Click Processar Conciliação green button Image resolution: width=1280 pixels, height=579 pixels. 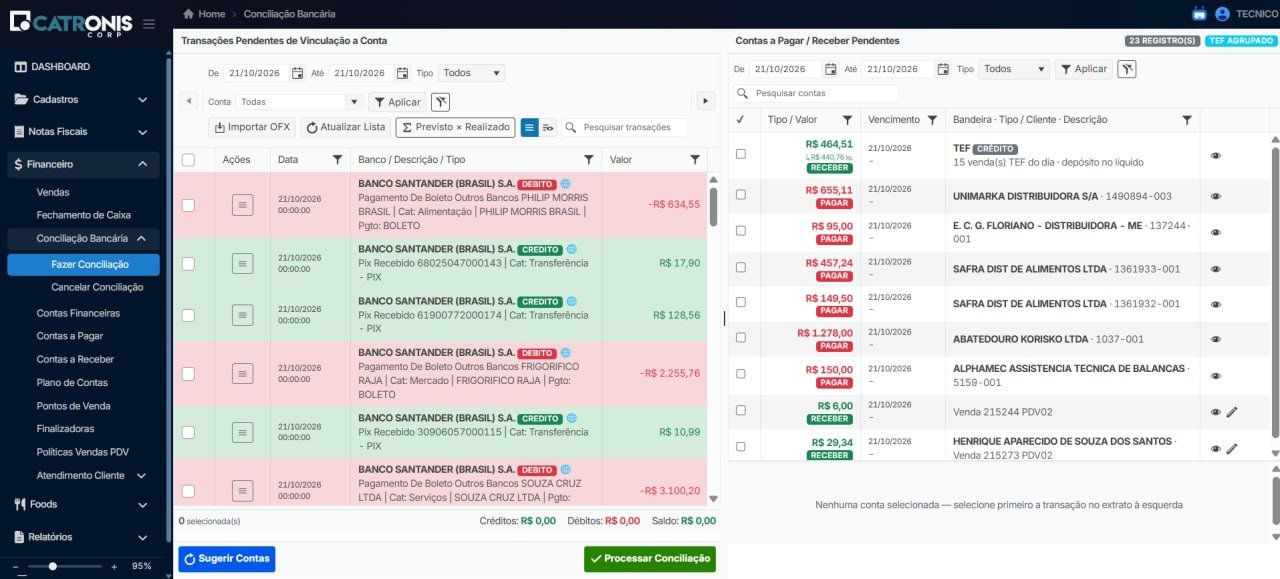coord(650,559)
